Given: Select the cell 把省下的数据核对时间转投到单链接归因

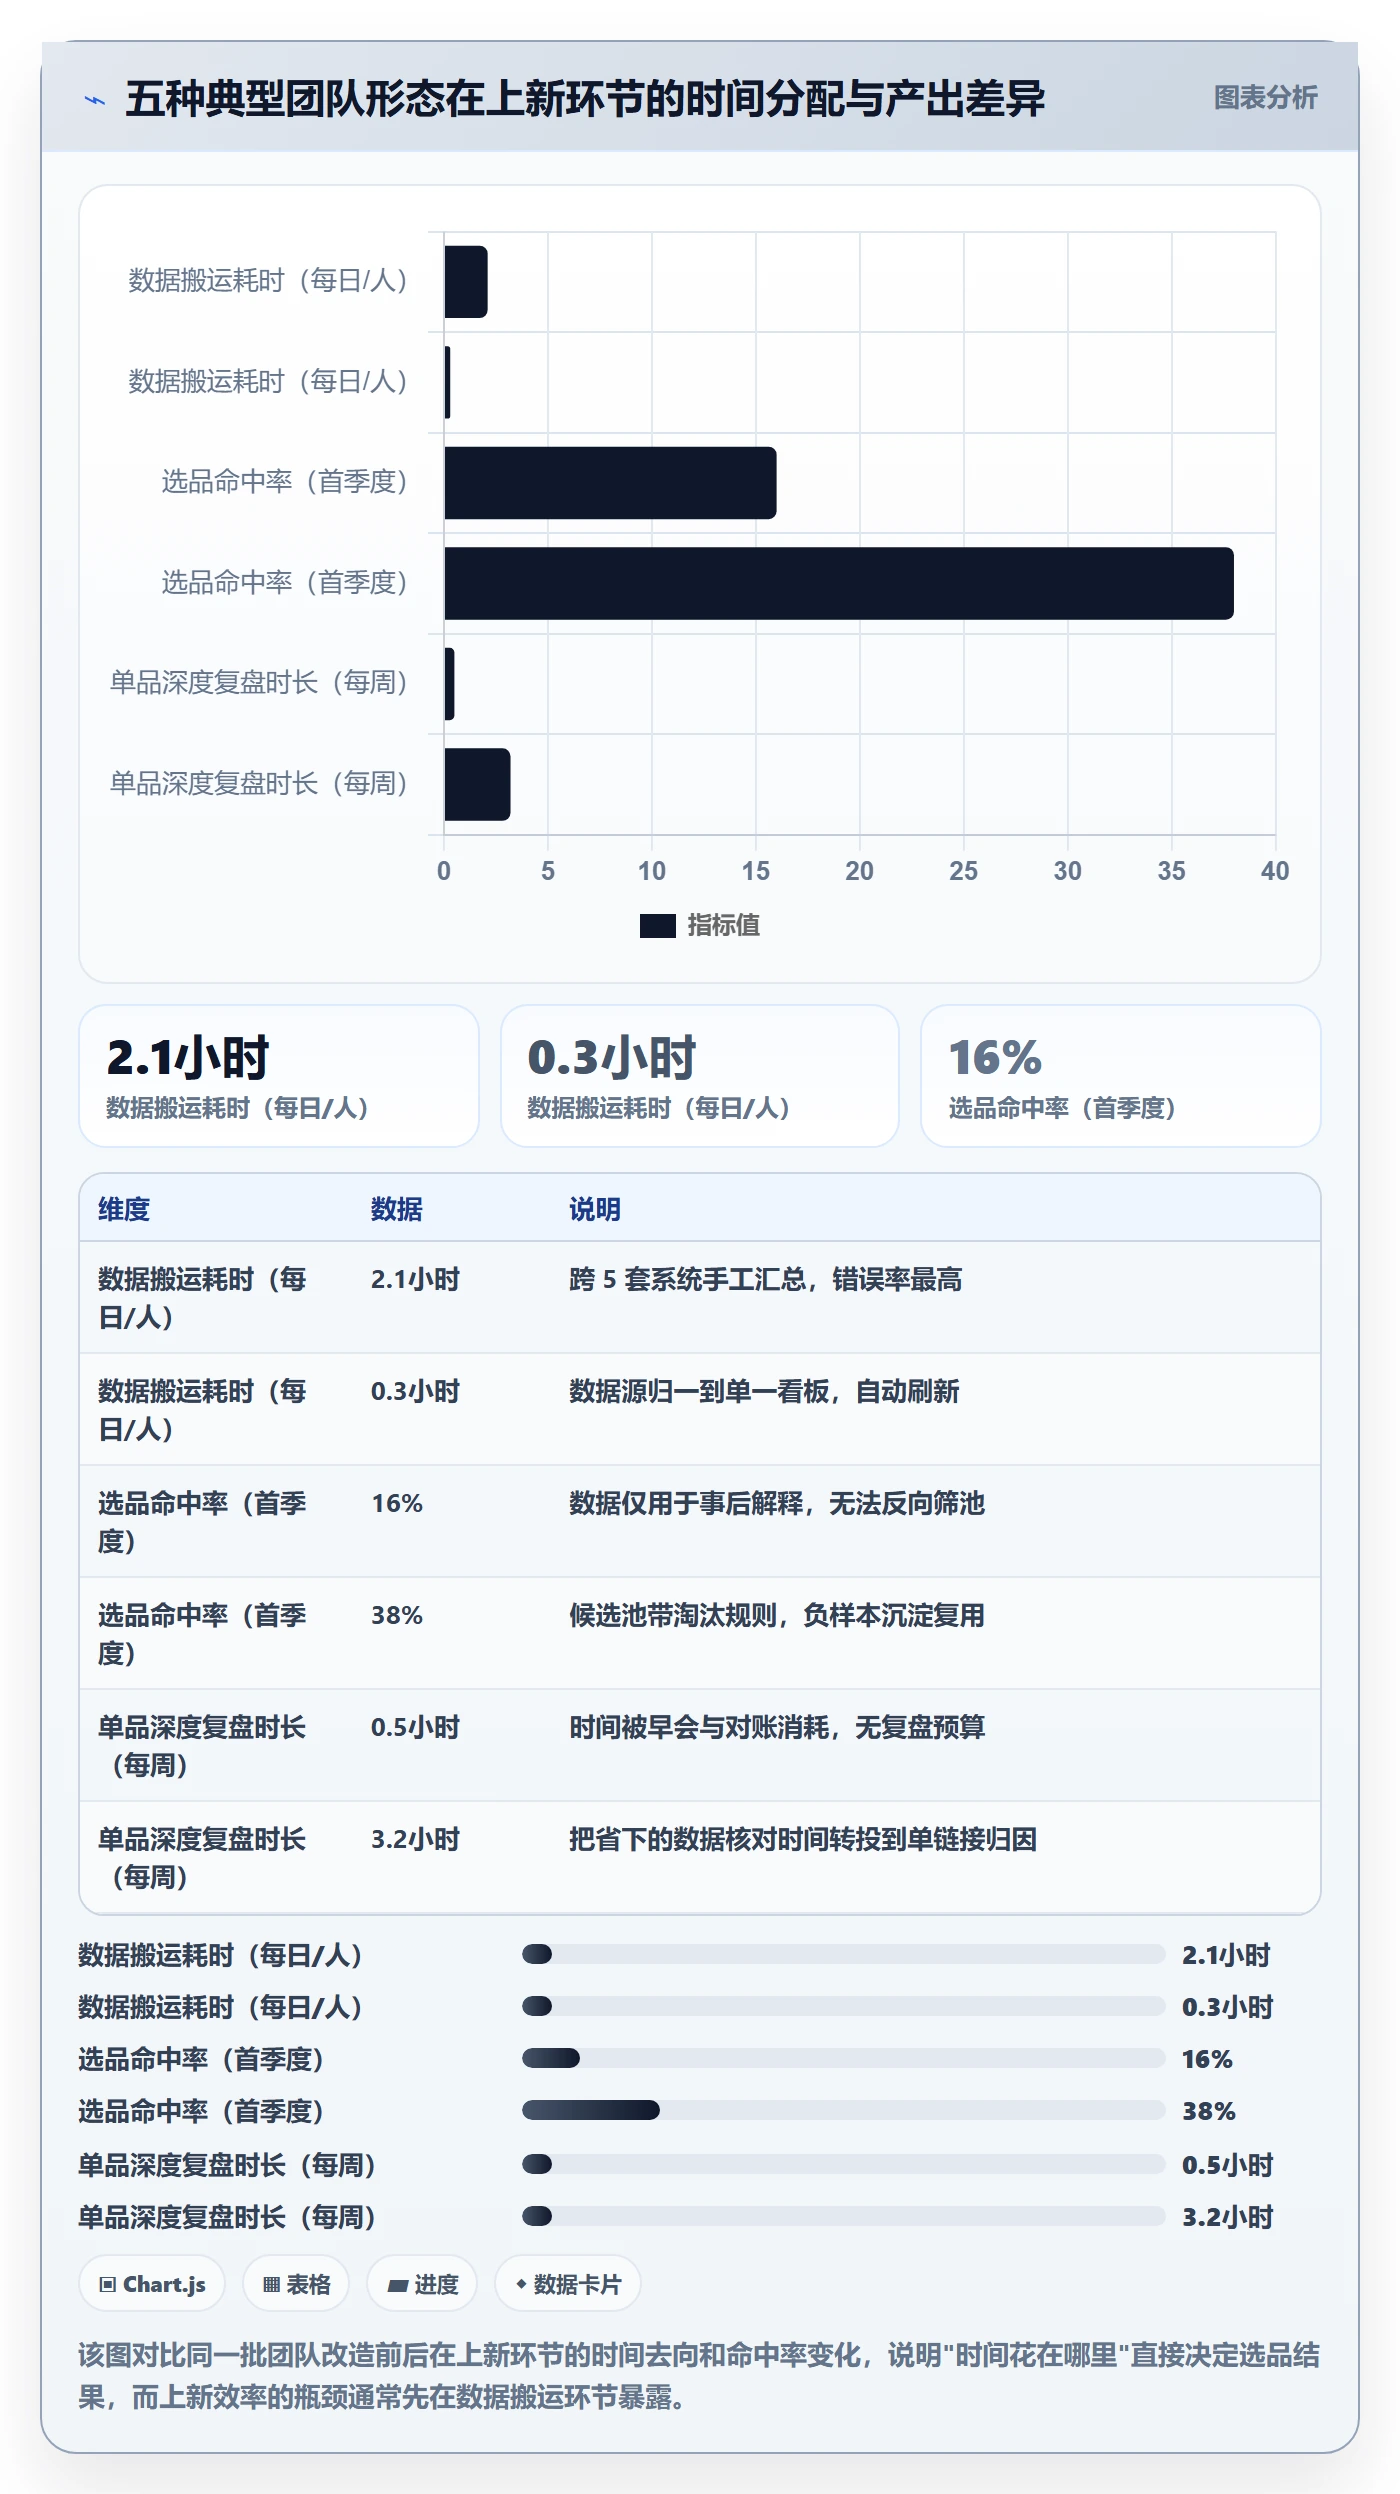Looking at the screenshot, I should click(803, 1839).
